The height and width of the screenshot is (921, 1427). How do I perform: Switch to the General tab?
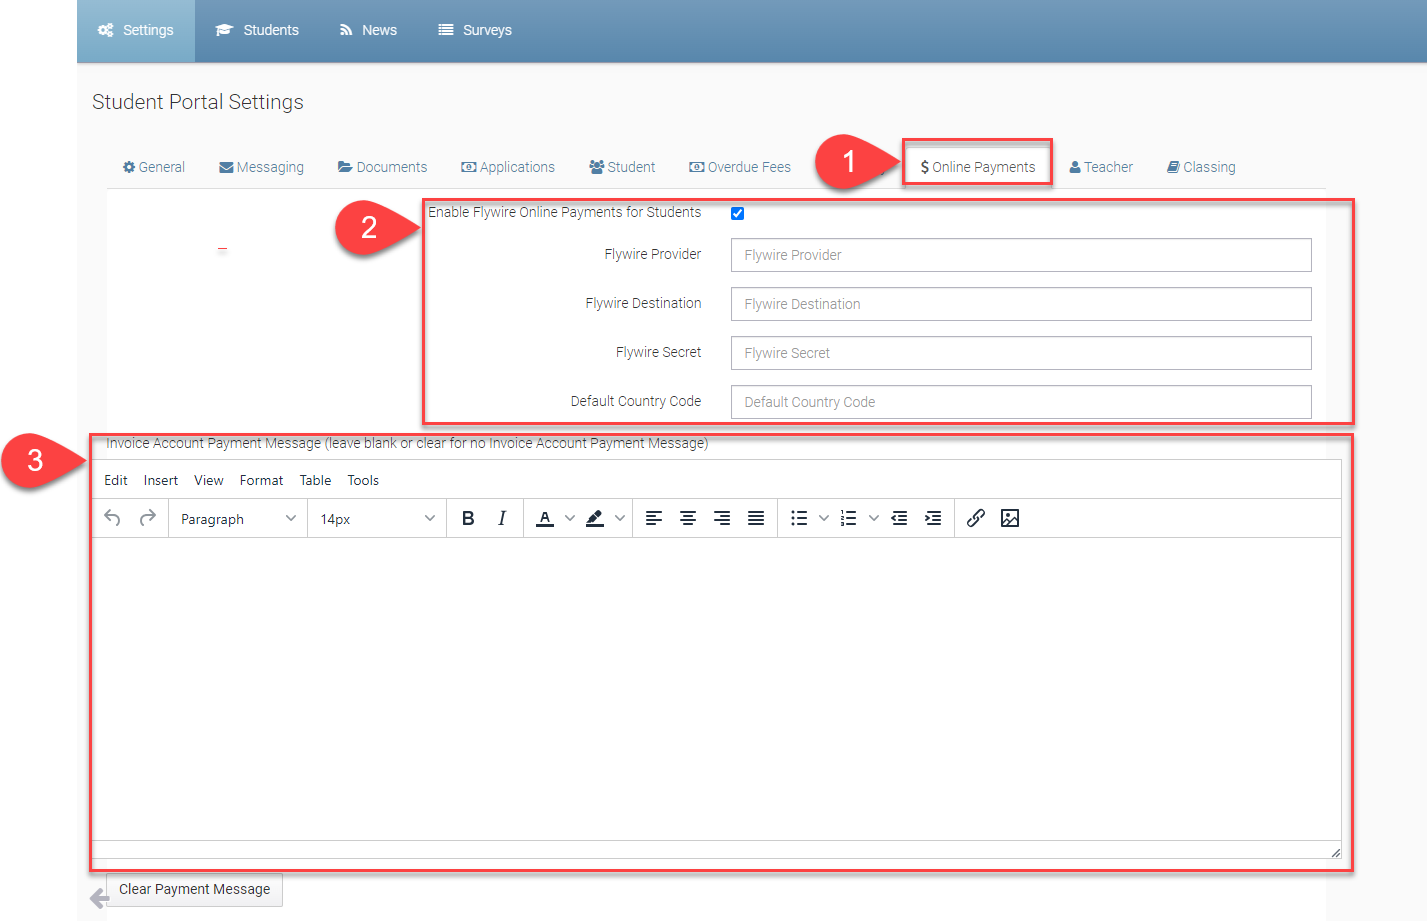click(x=154, y=167)
